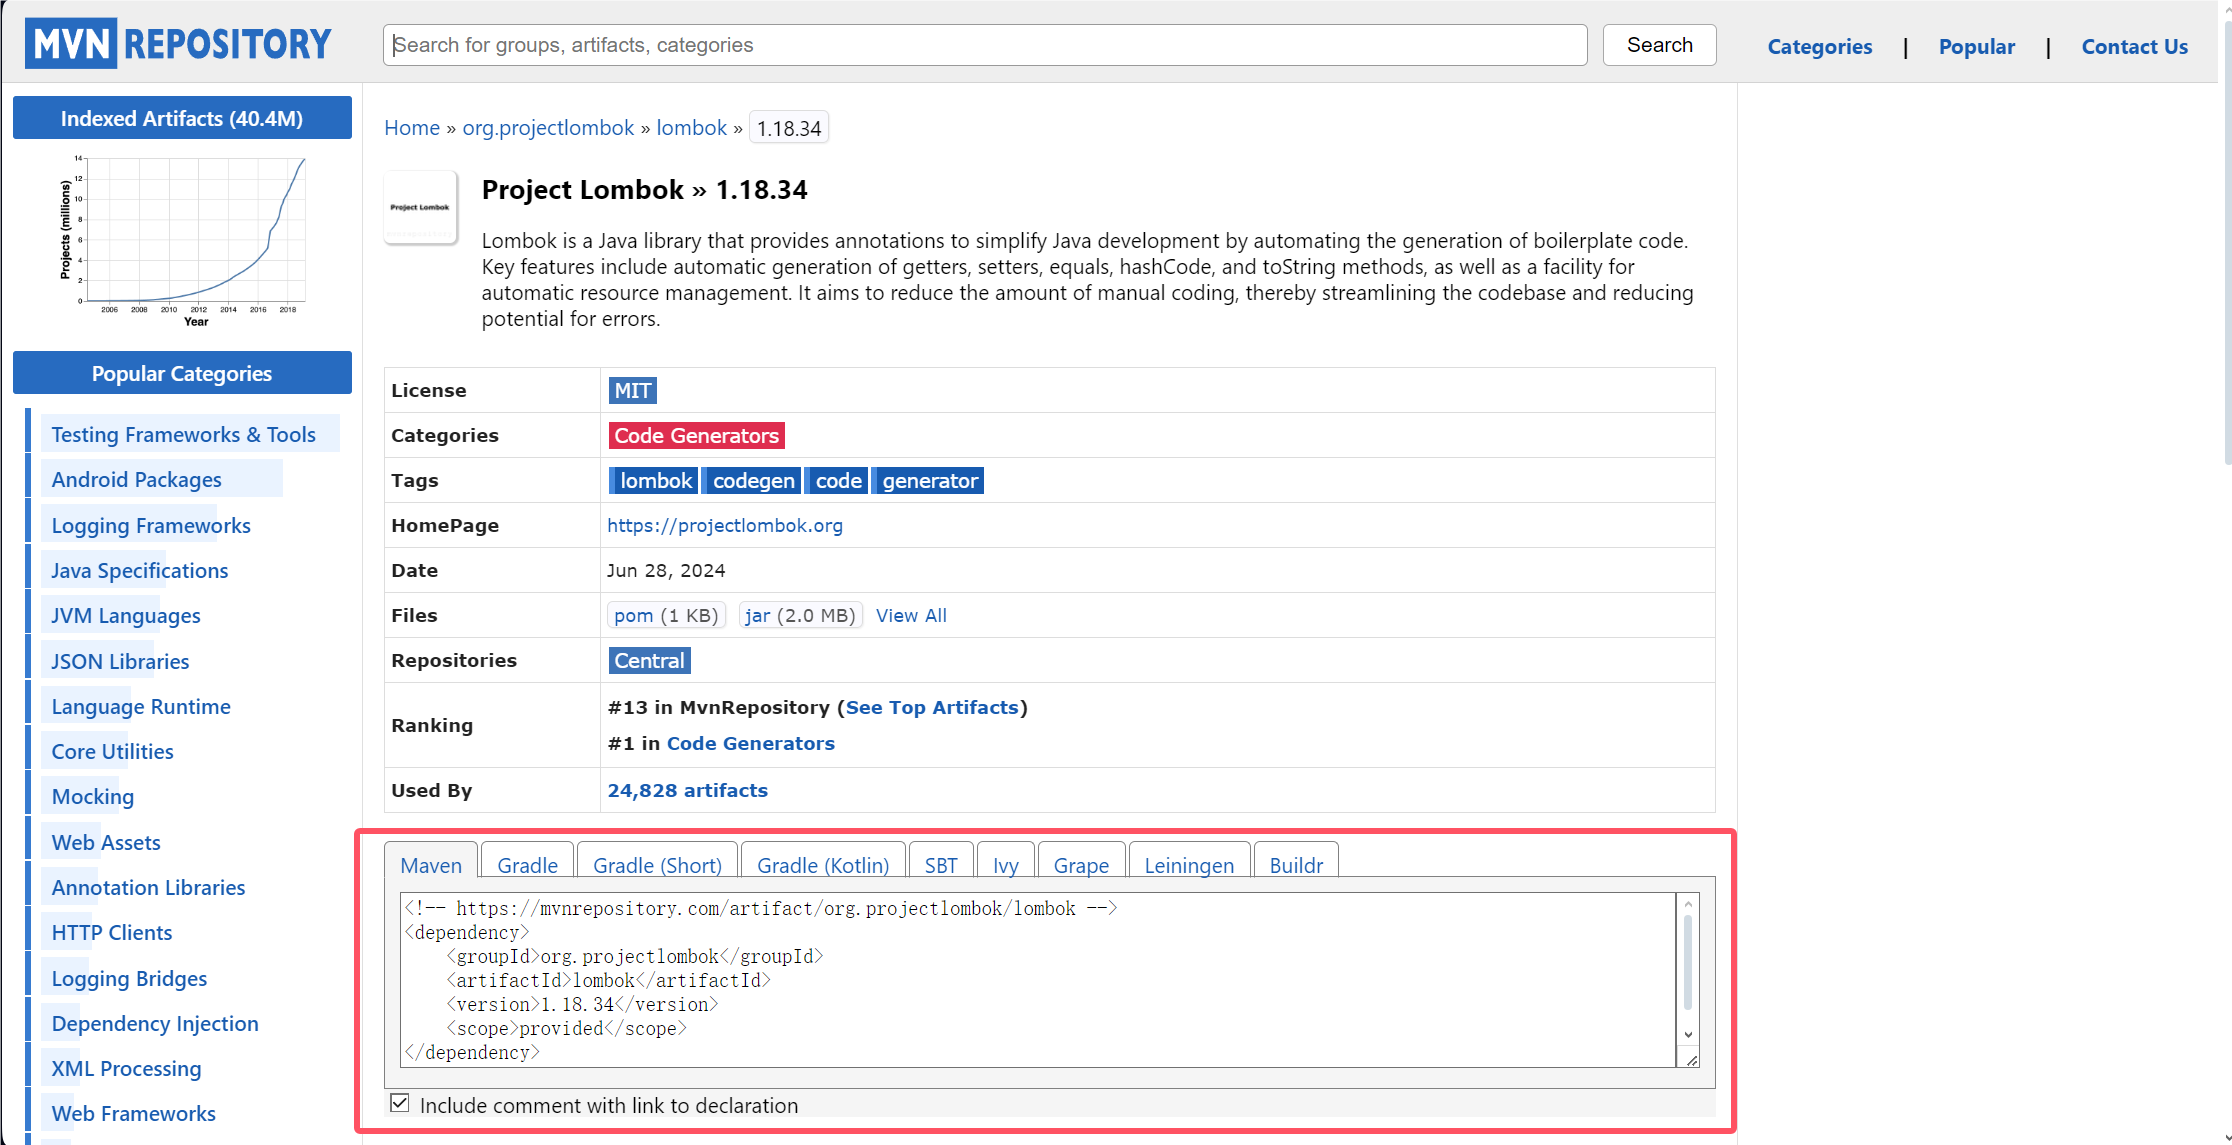The width and height of the screenshot is (2232, 1145).
Task: Open the SBT dependency tab
Action: tap(941, 865)
